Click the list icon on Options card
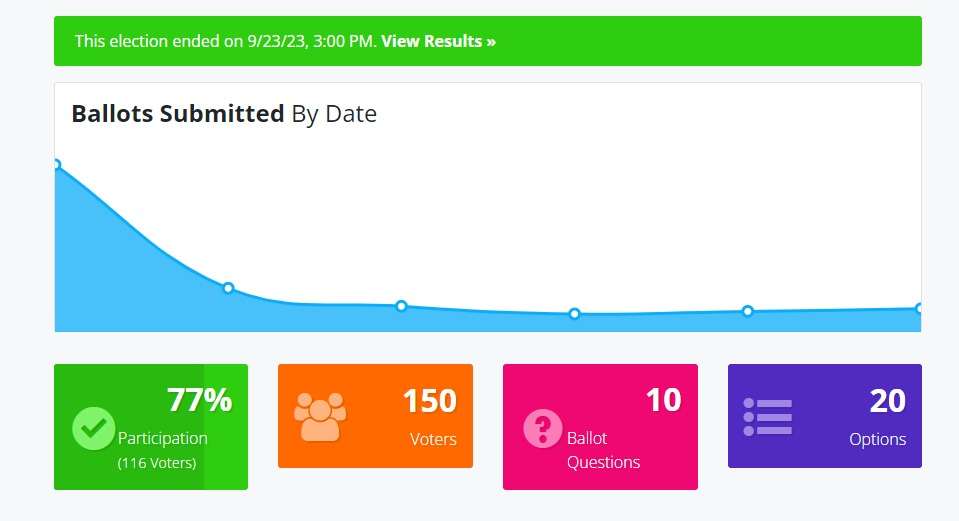This screenshot has width=959, height=521. pos(767,417)
